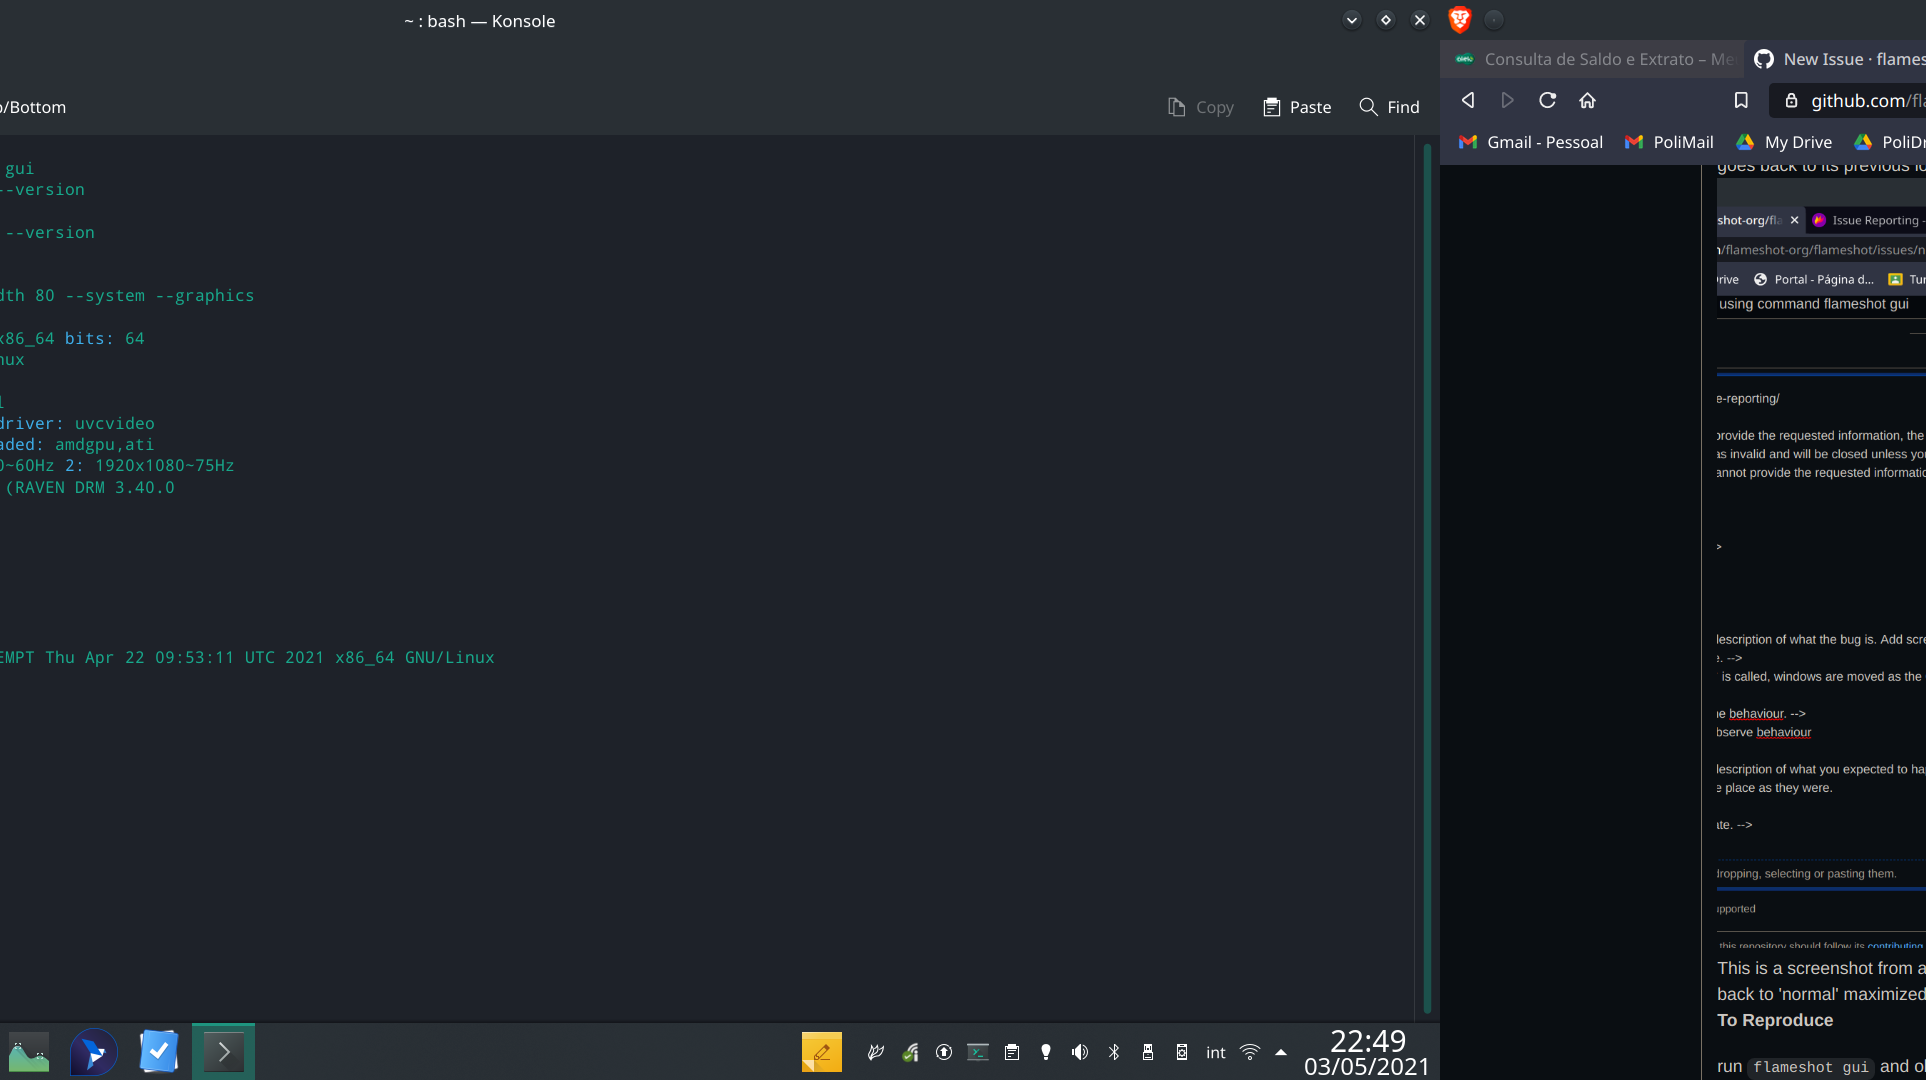
Task: Open the Yakuake terminal tray icon
Action: coord(977,1052)
